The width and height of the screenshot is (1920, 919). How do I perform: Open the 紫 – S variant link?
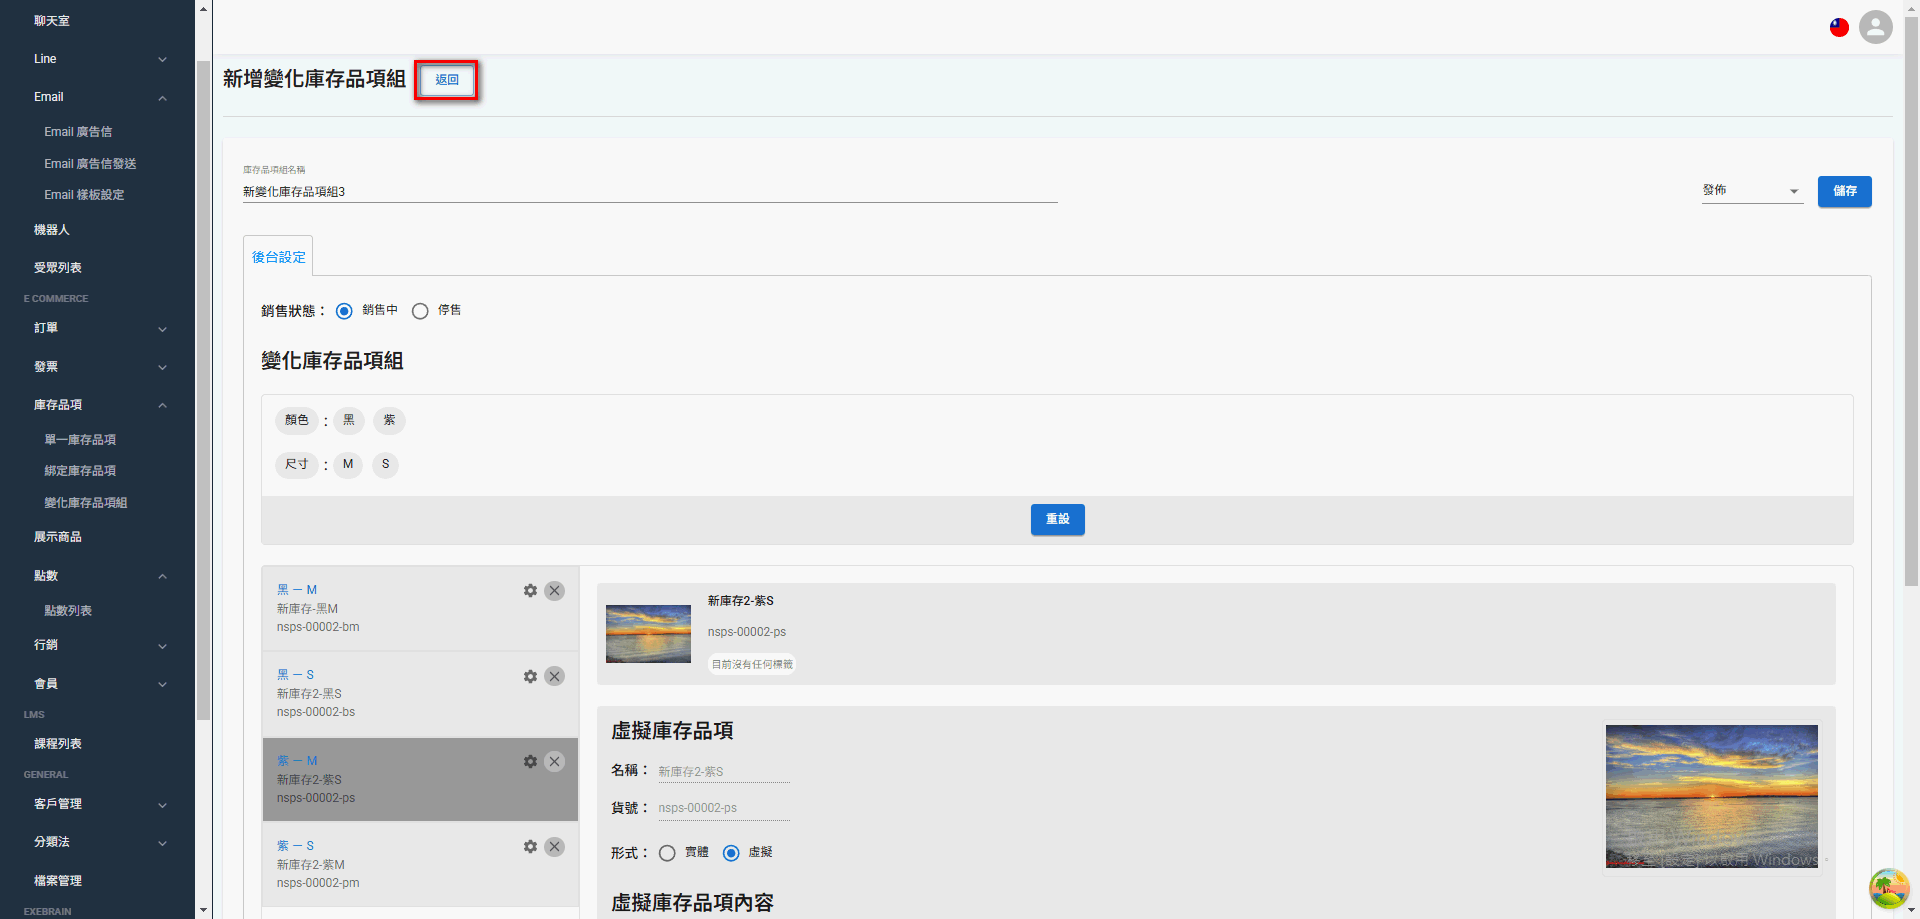pos(295,846)
